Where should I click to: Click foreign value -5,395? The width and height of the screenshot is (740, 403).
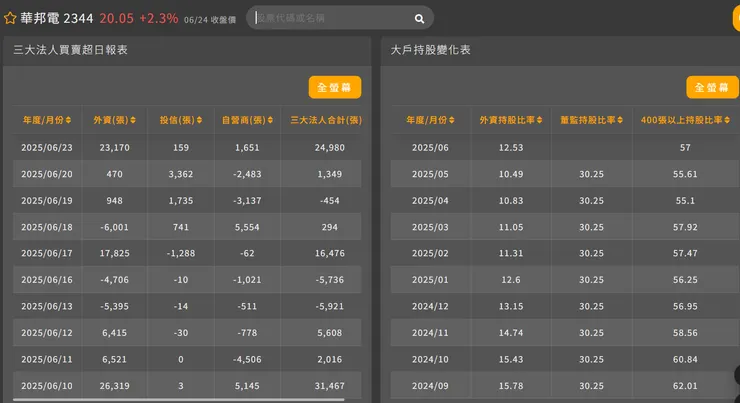(114, 306)
